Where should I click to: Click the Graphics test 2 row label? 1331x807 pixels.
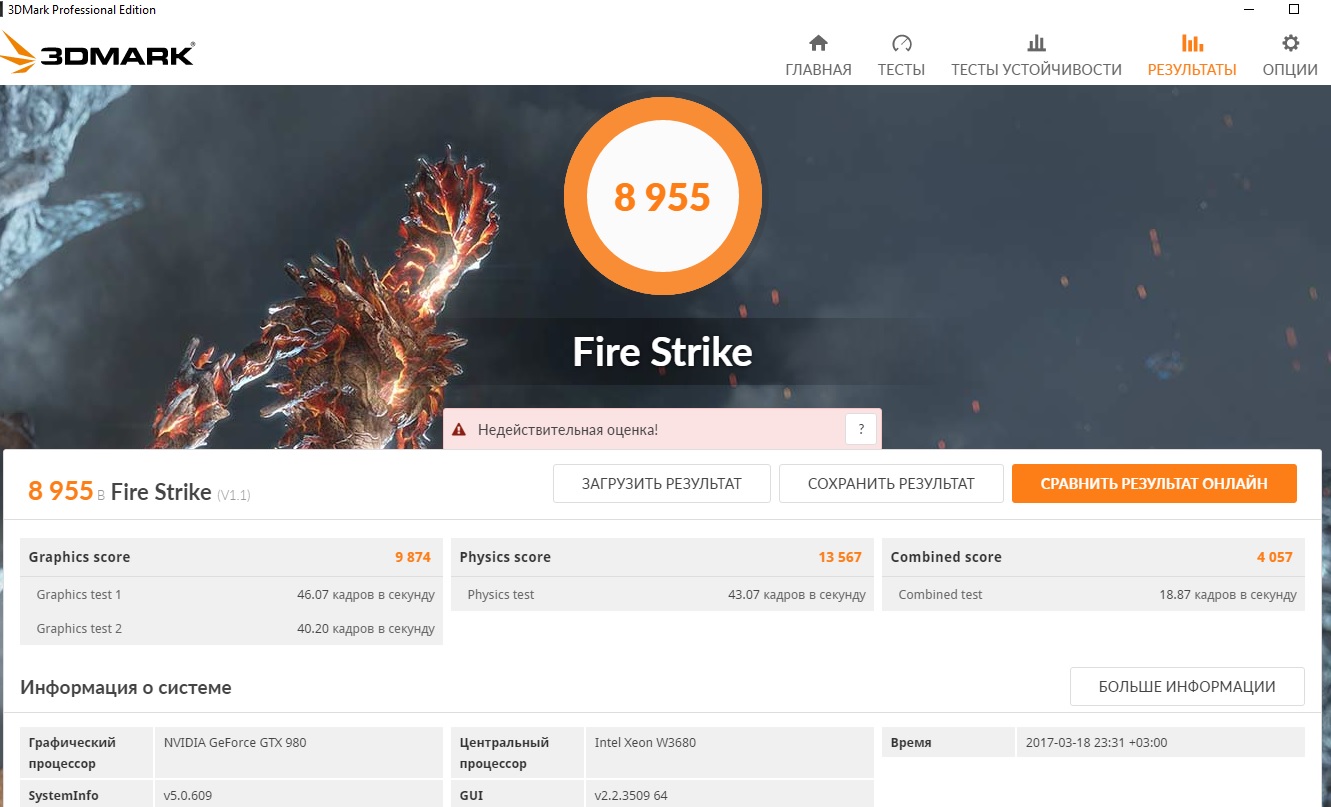[79, 629]
